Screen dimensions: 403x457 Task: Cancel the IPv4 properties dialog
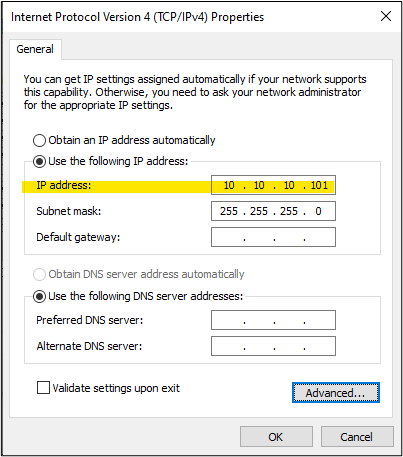[357, 437]
